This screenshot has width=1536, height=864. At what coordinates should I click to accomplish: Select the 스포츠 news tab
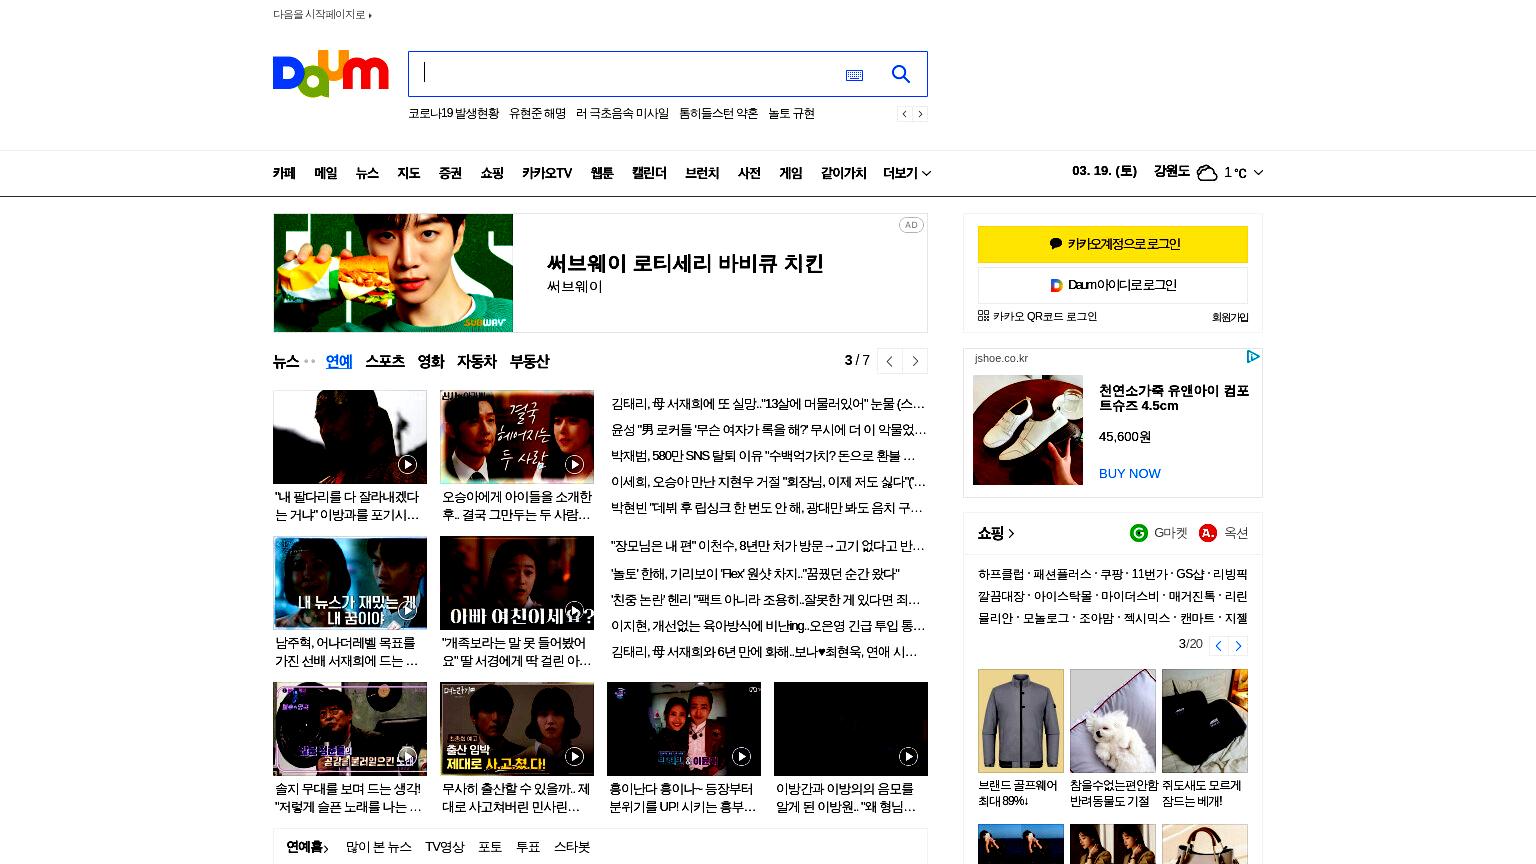pos(385,361)
